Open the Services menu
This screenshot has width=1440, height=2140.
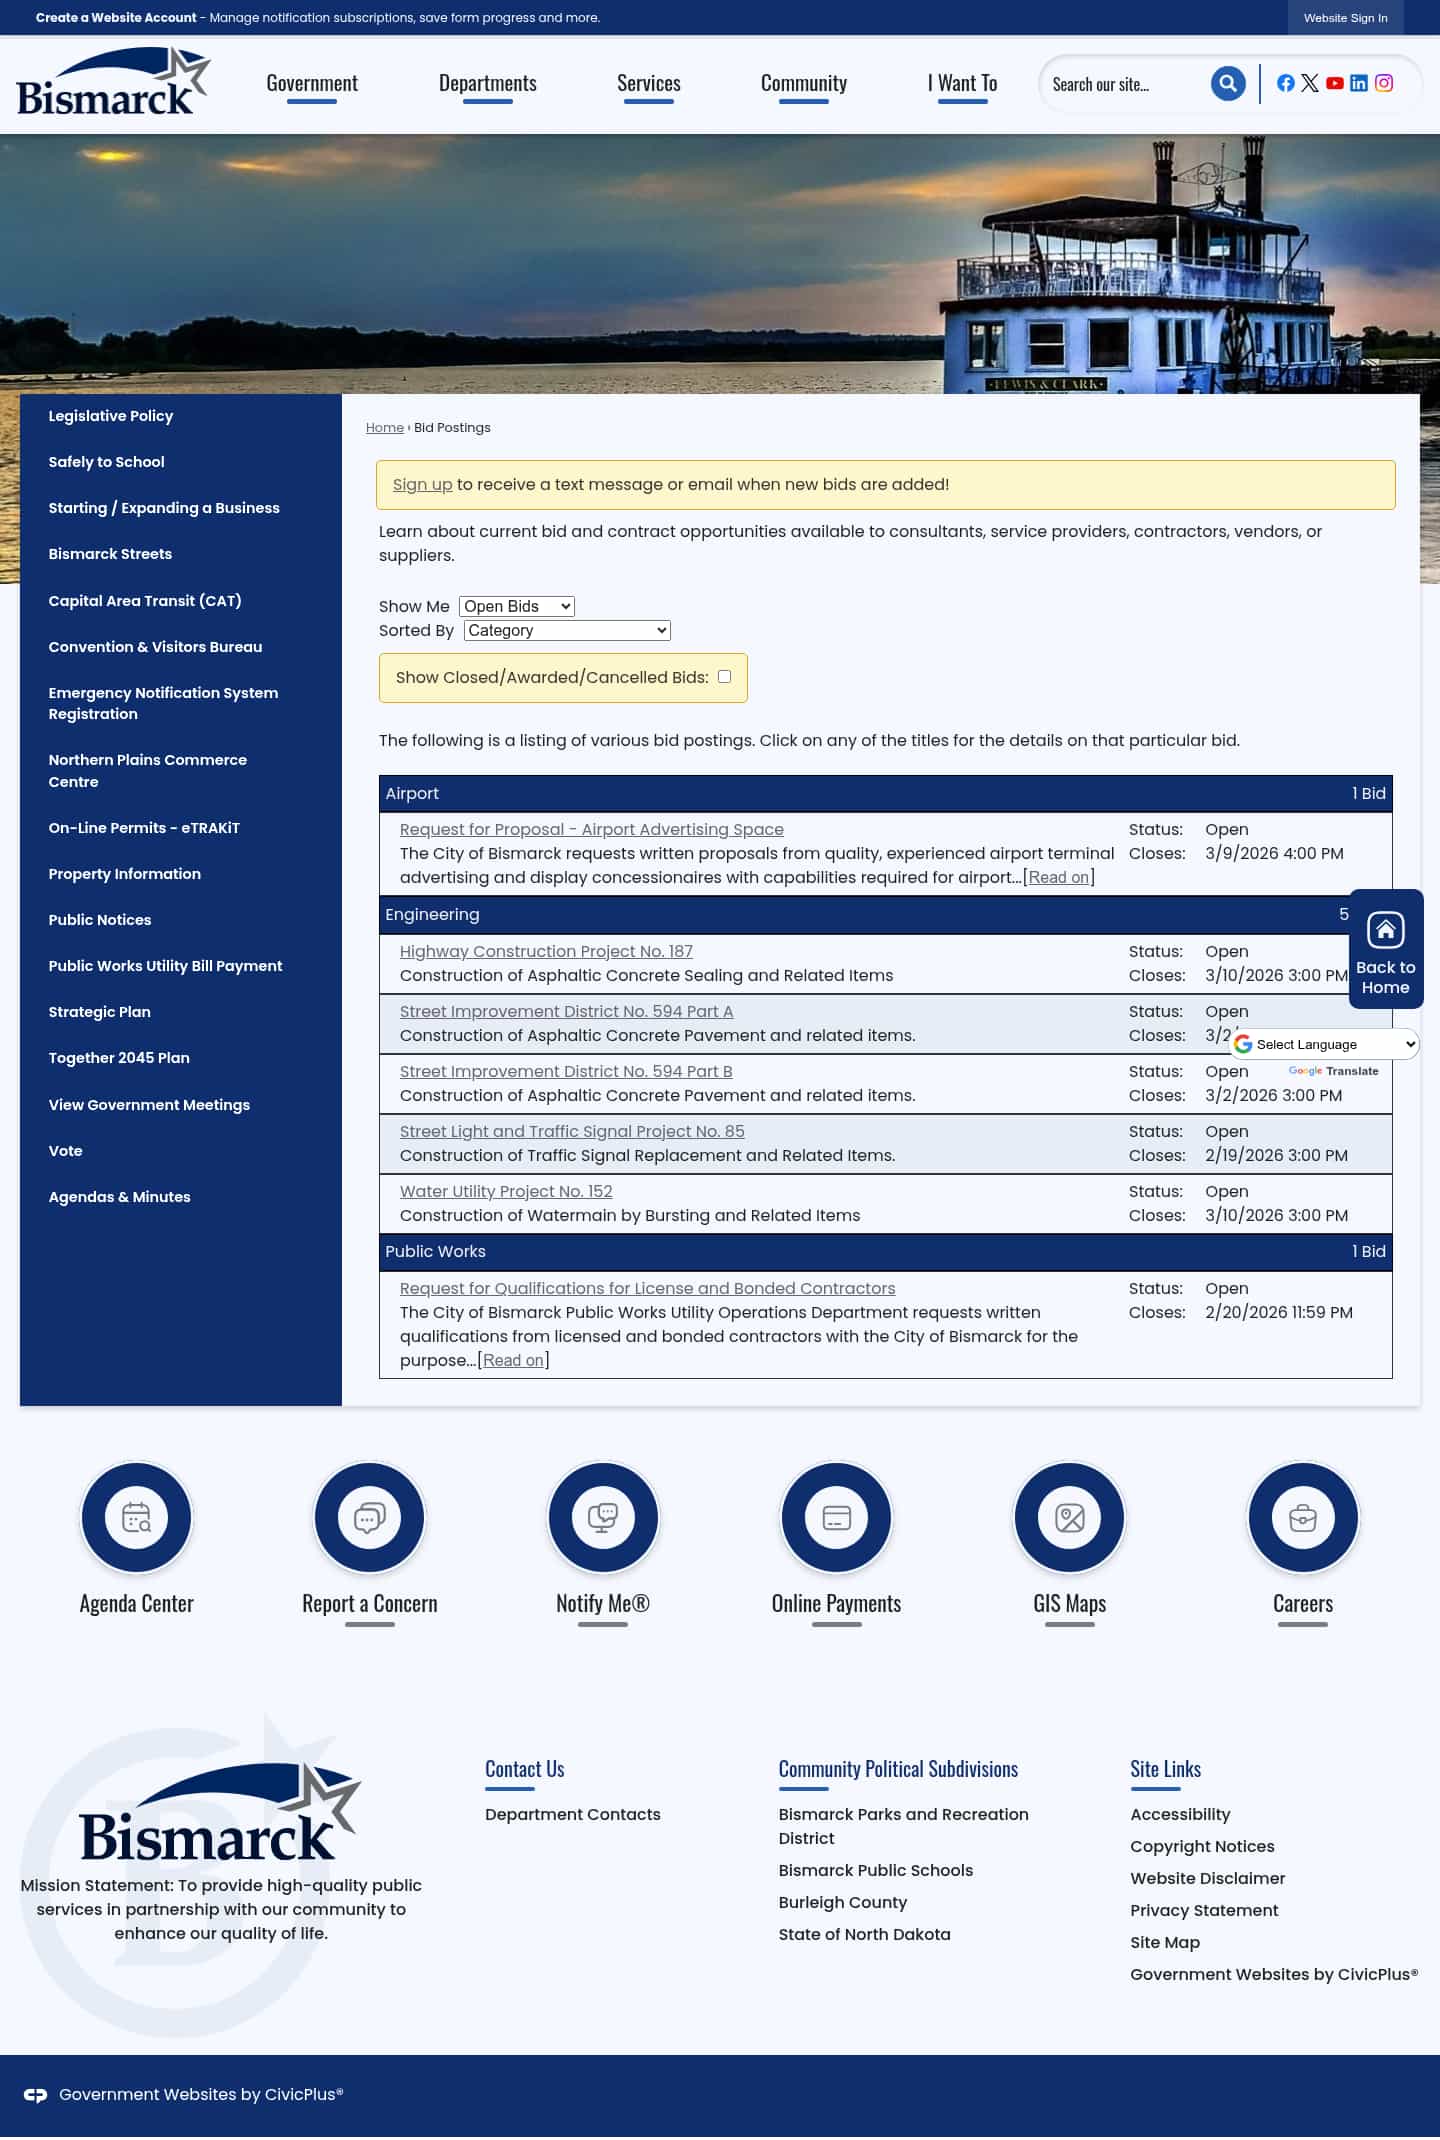click(x=649, y=83)
